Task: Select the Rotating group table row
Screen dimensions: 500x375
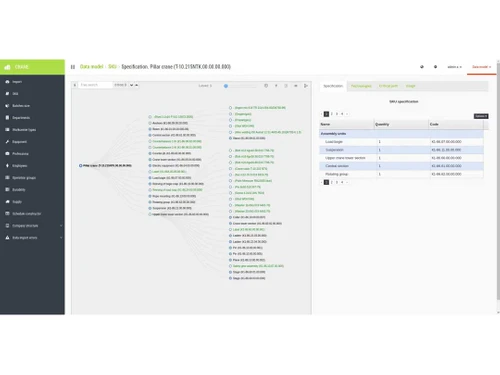Action: (401, 174)
